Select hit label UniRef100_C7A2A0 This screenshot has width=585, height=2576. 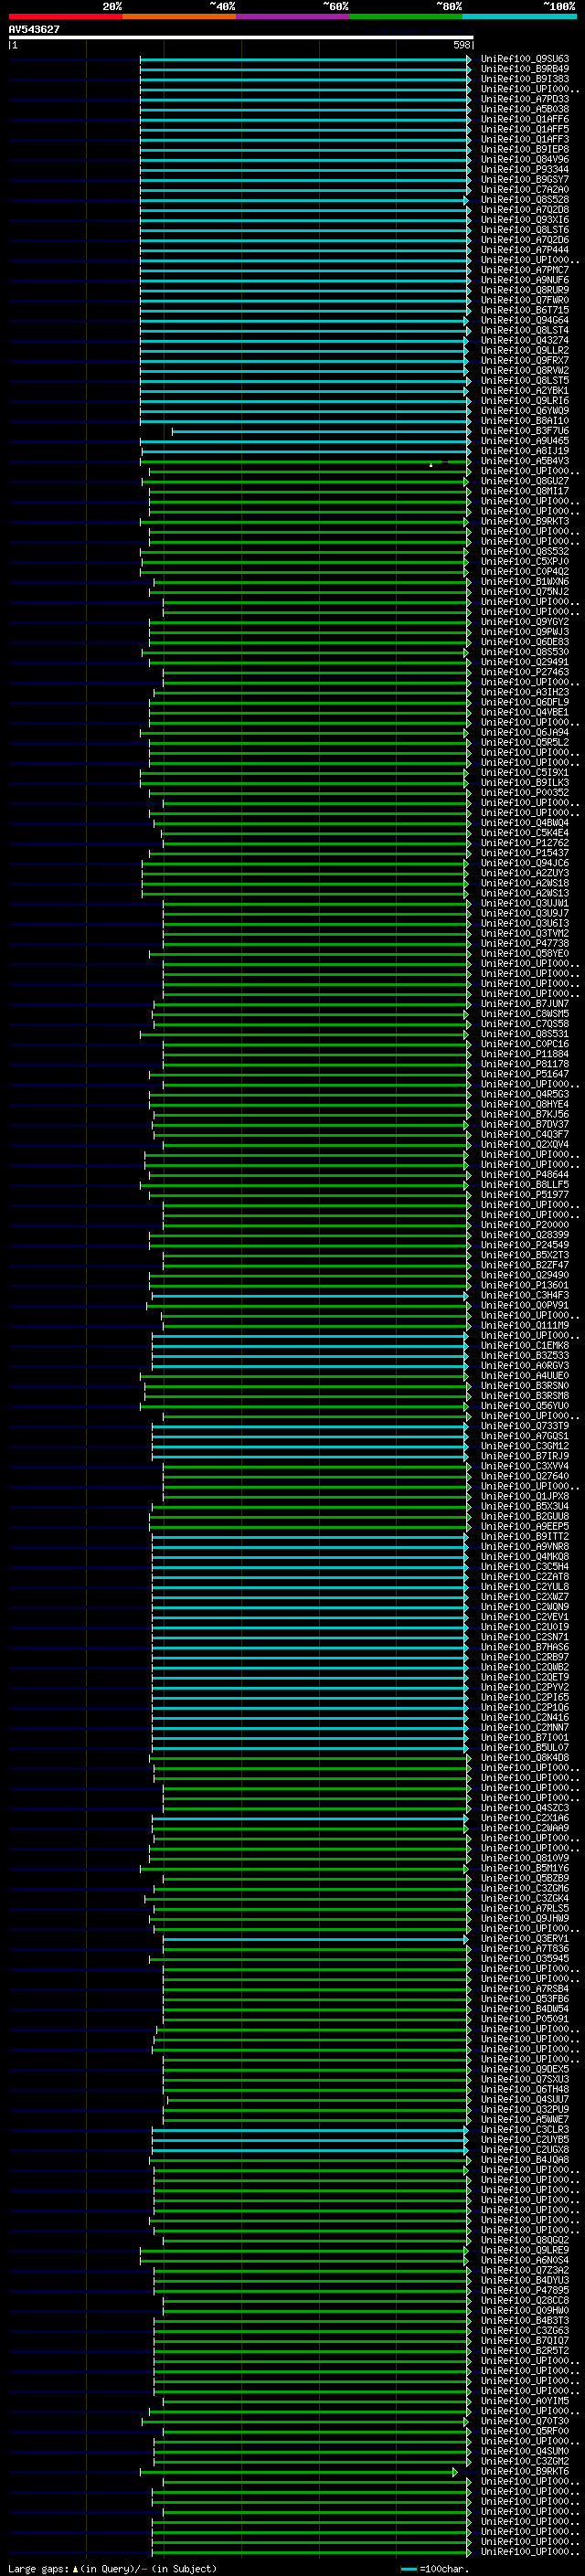[525, 189]
